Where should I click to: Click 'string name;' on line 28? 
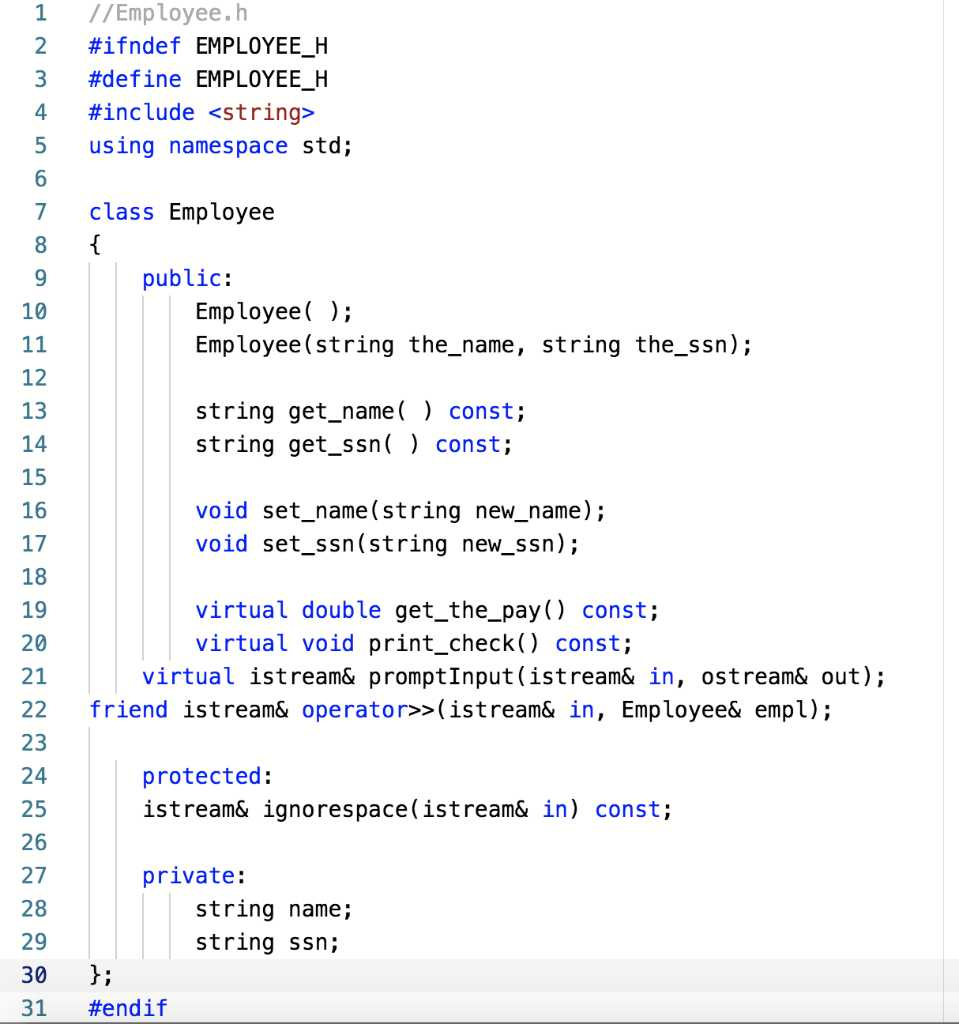[274, 909]
